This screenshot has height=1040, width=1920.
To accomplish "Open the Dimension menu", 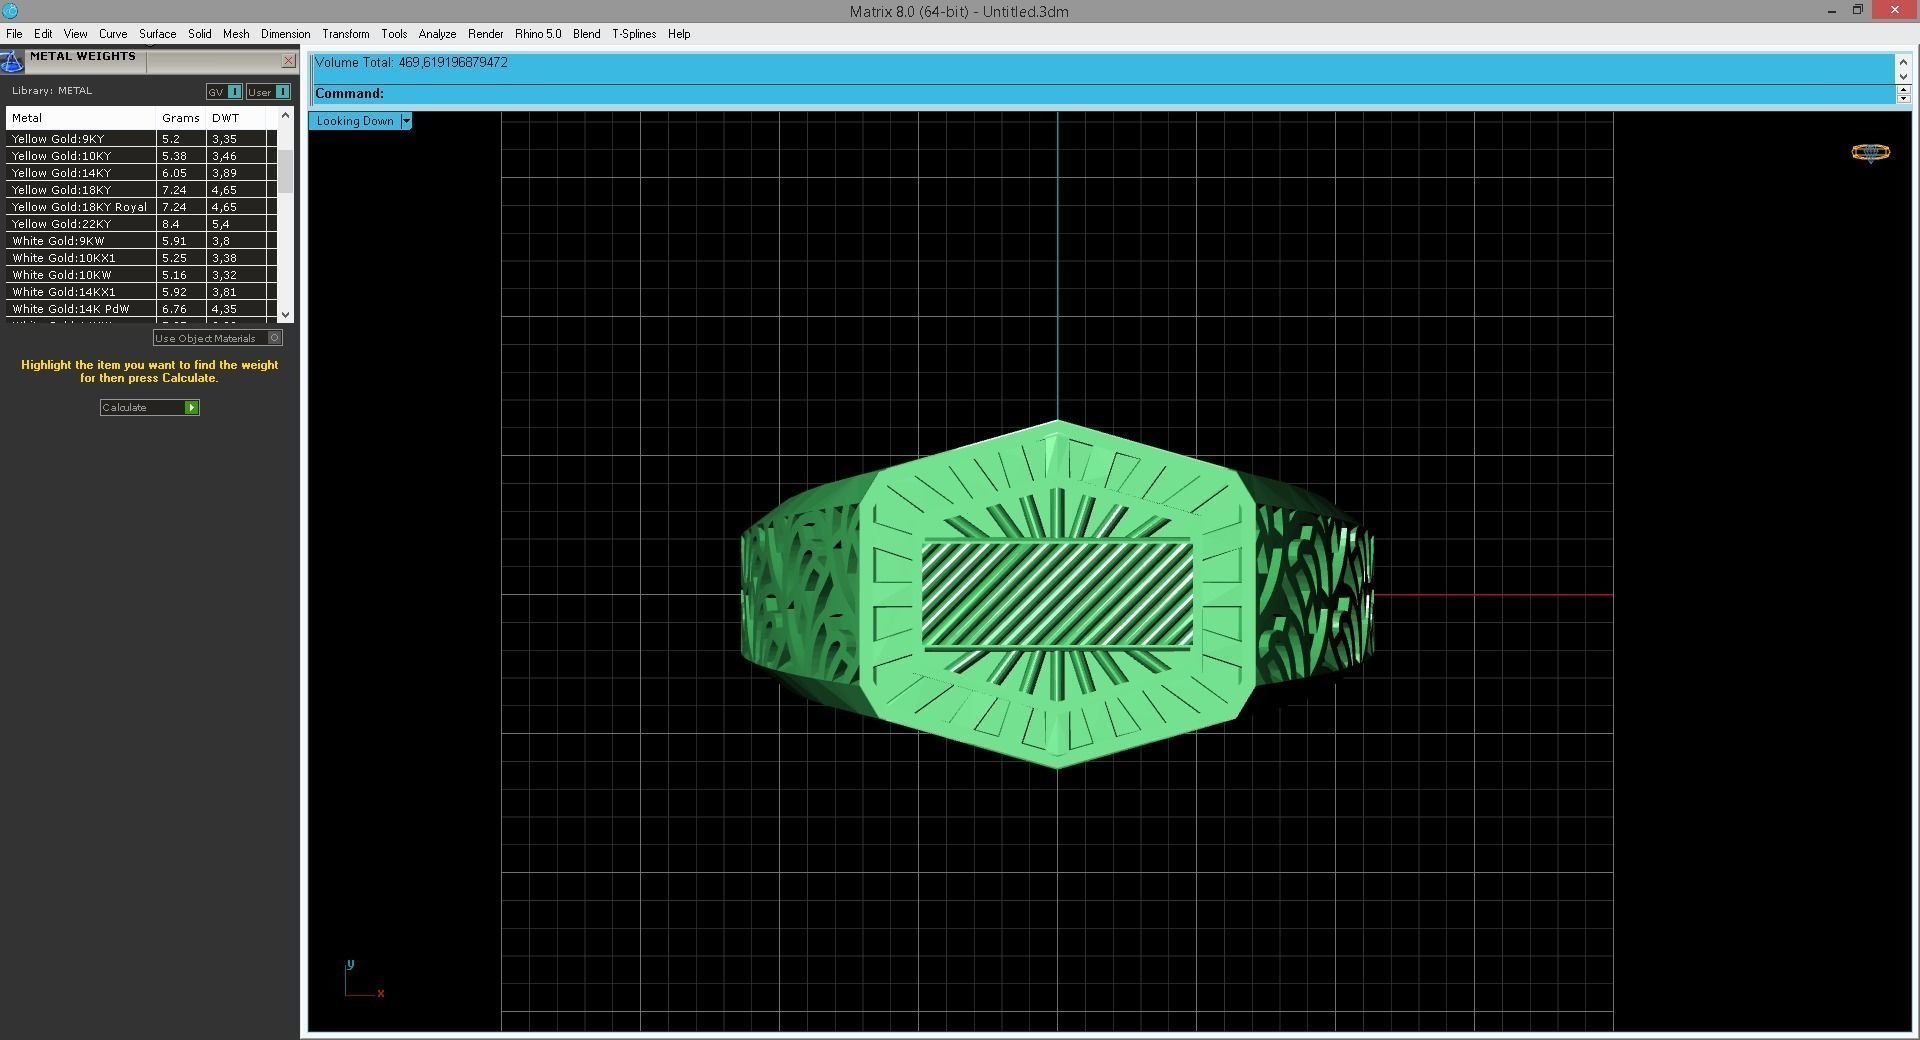I will (x=285, y=34).
